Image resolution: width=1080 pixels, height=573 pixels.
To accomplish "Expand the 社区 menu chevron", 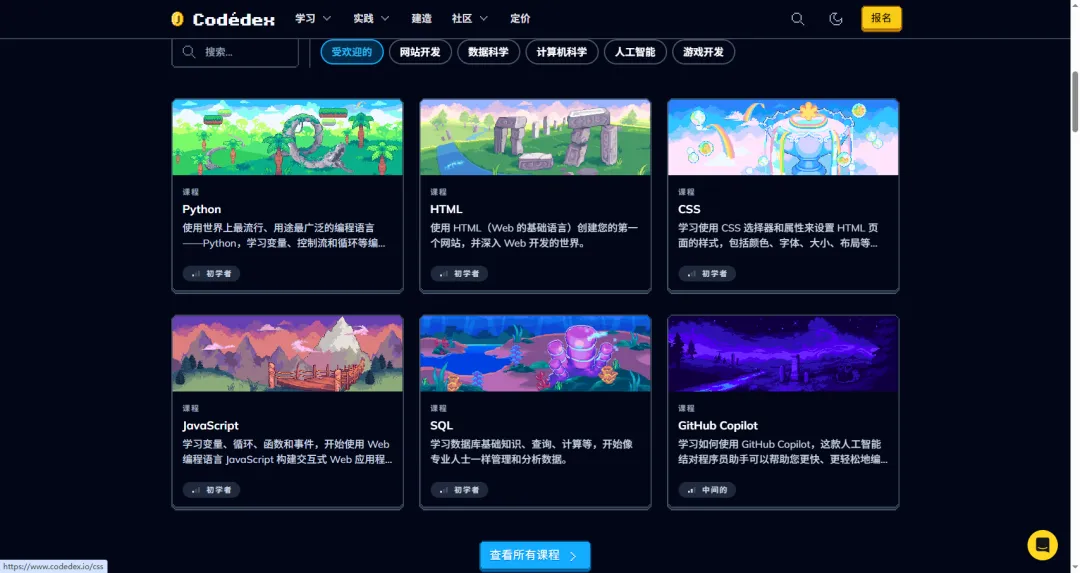I will coord(484,19).
